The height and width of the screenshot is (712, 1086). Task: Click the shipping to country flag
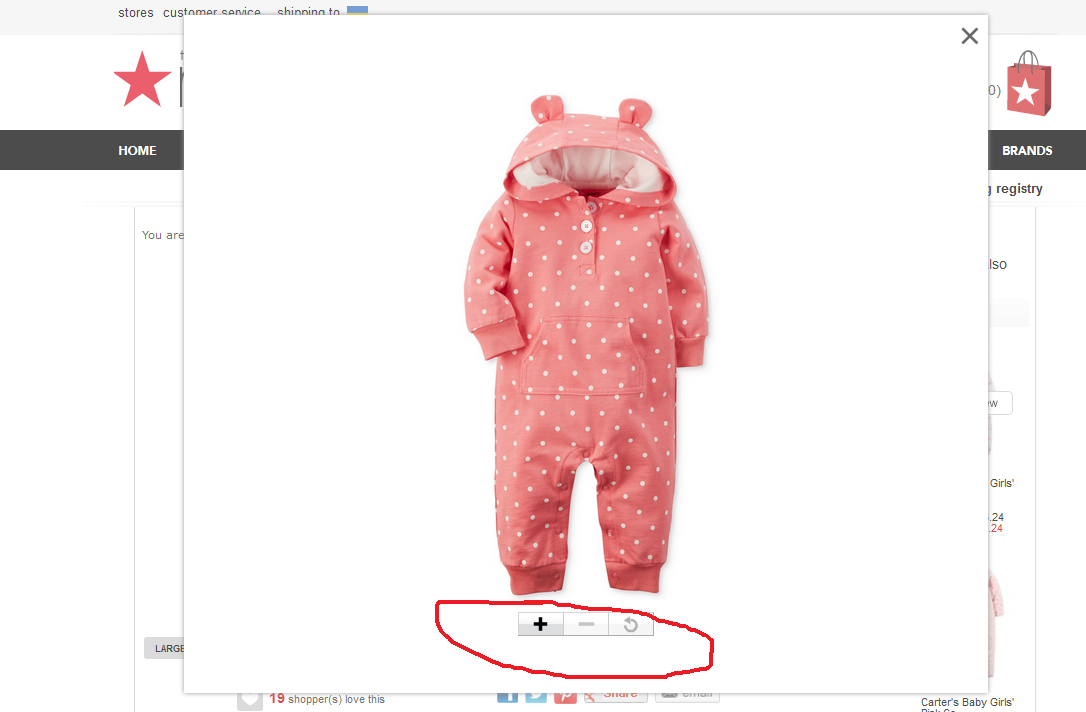coord(357,10)
